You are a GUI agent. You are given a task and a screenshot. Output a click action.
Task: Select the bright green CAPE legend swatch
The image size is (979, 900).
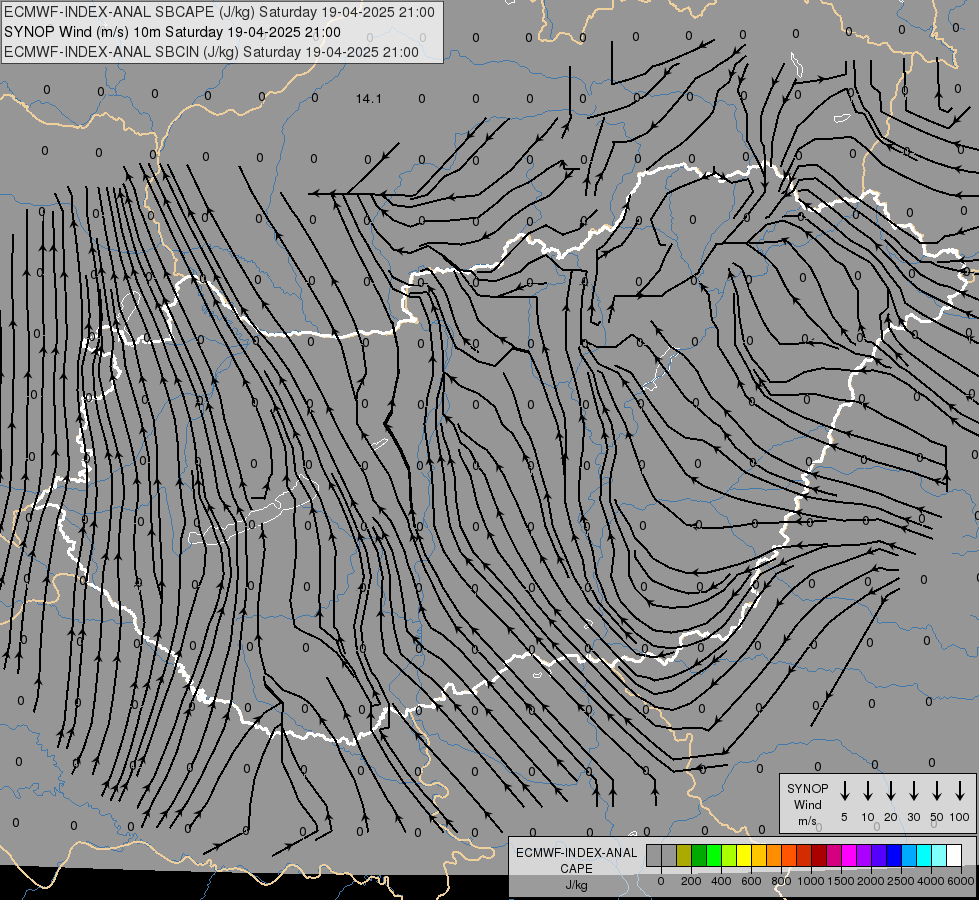pyautogui.click(x=714, y=855)
